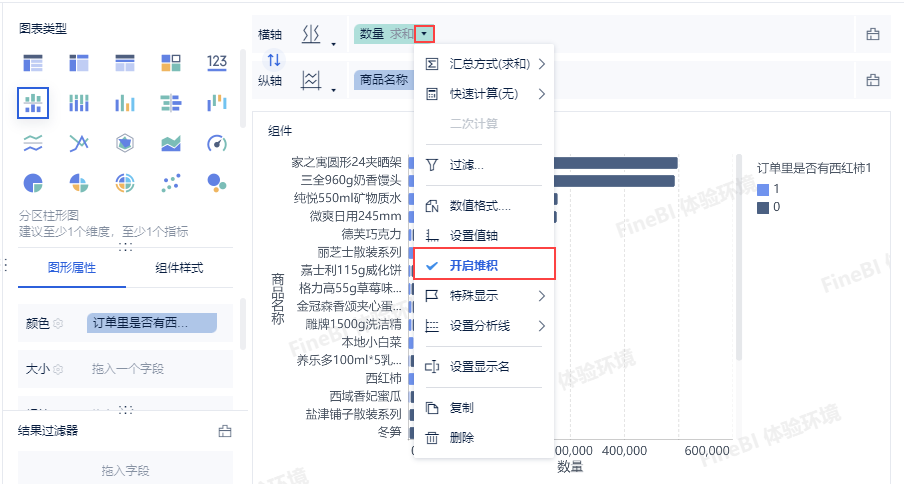Select the range area chart icon
Viewport: 904px width, 484px height.
click(x=171, y=143)
